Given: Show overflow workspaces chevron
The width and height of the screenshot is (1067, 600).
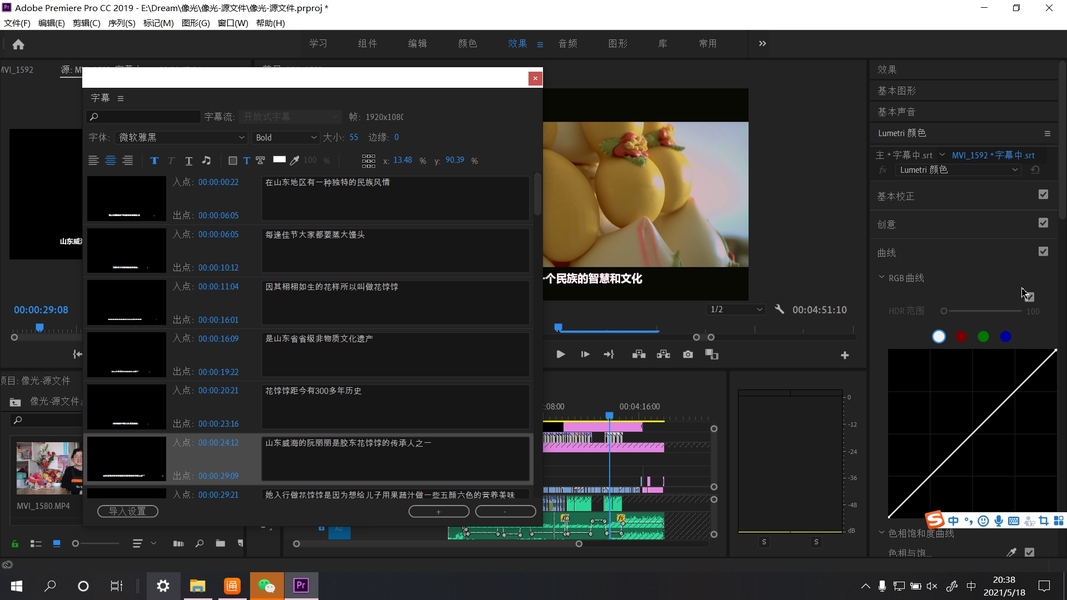Looking at the screenshot, I should click(x=762, y=44).
